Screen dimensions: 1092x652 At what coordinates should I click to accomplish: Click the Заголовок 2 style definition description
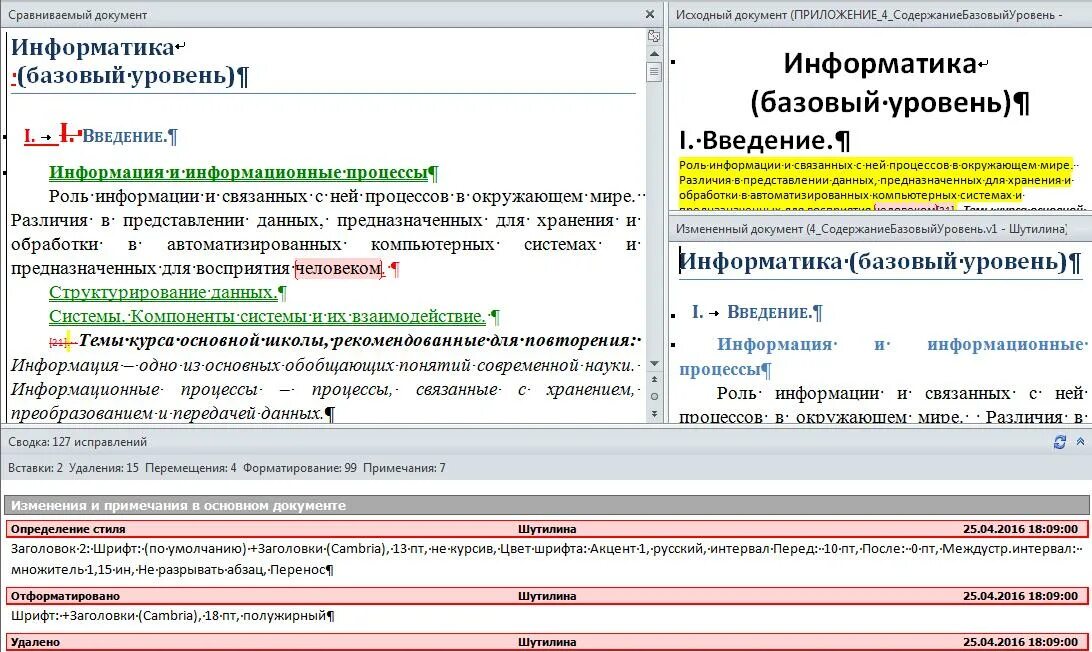[546, 559]
